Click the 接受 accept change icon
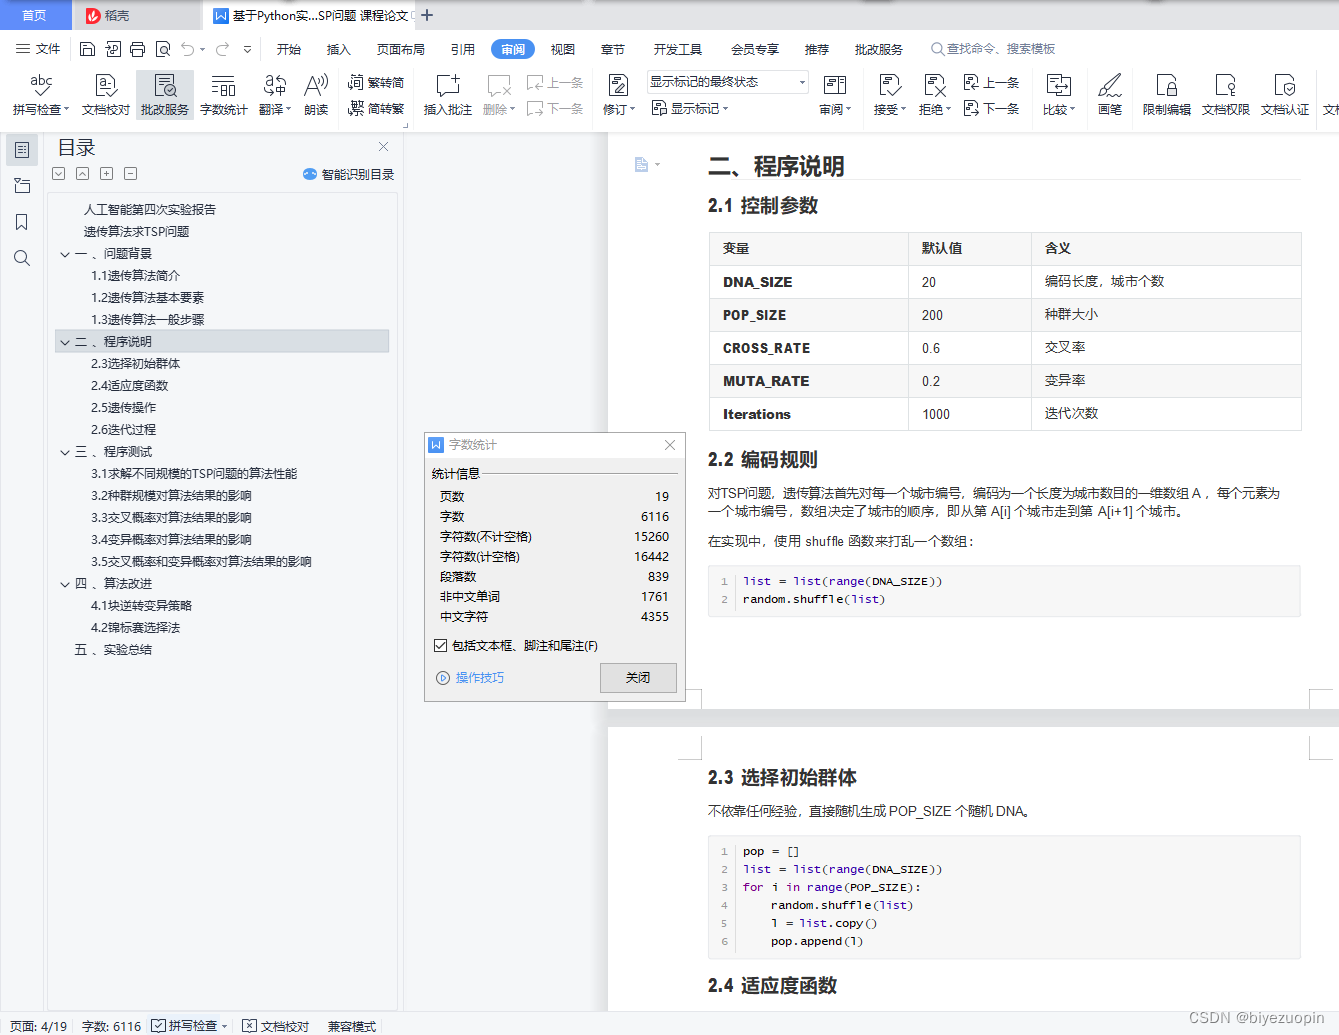The height and width of the screenshot is (1035, 1339). (x=889, y=86)
